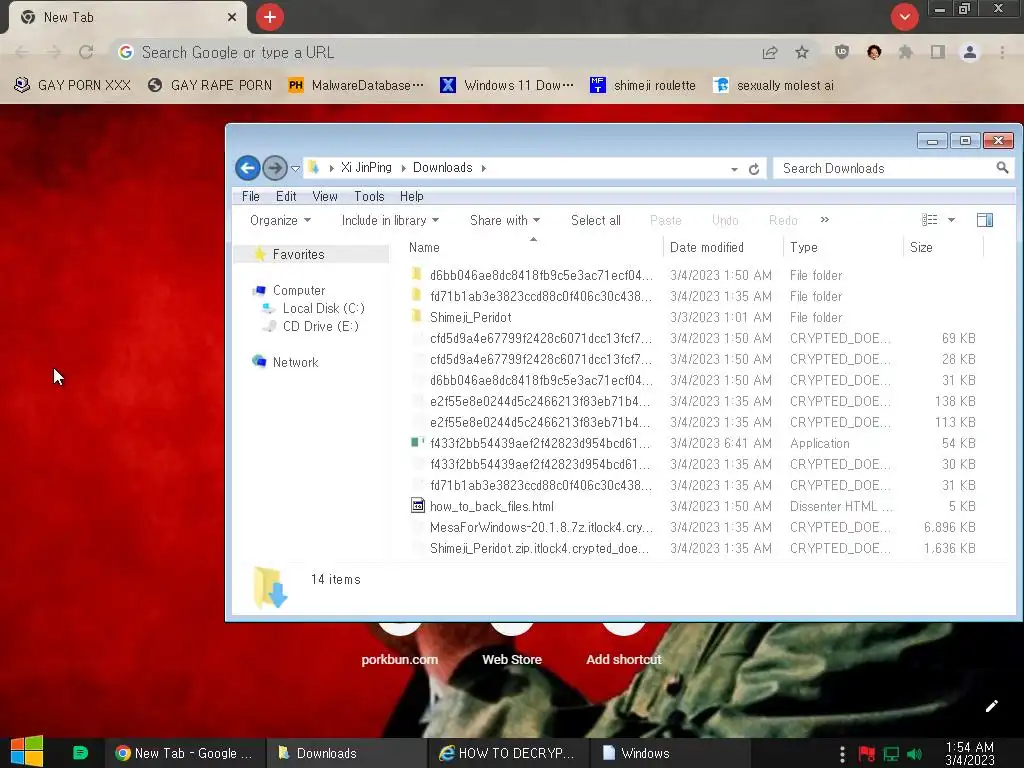Open recent locations dropdown beside Explorer forward button

click(x=295, y=168)
